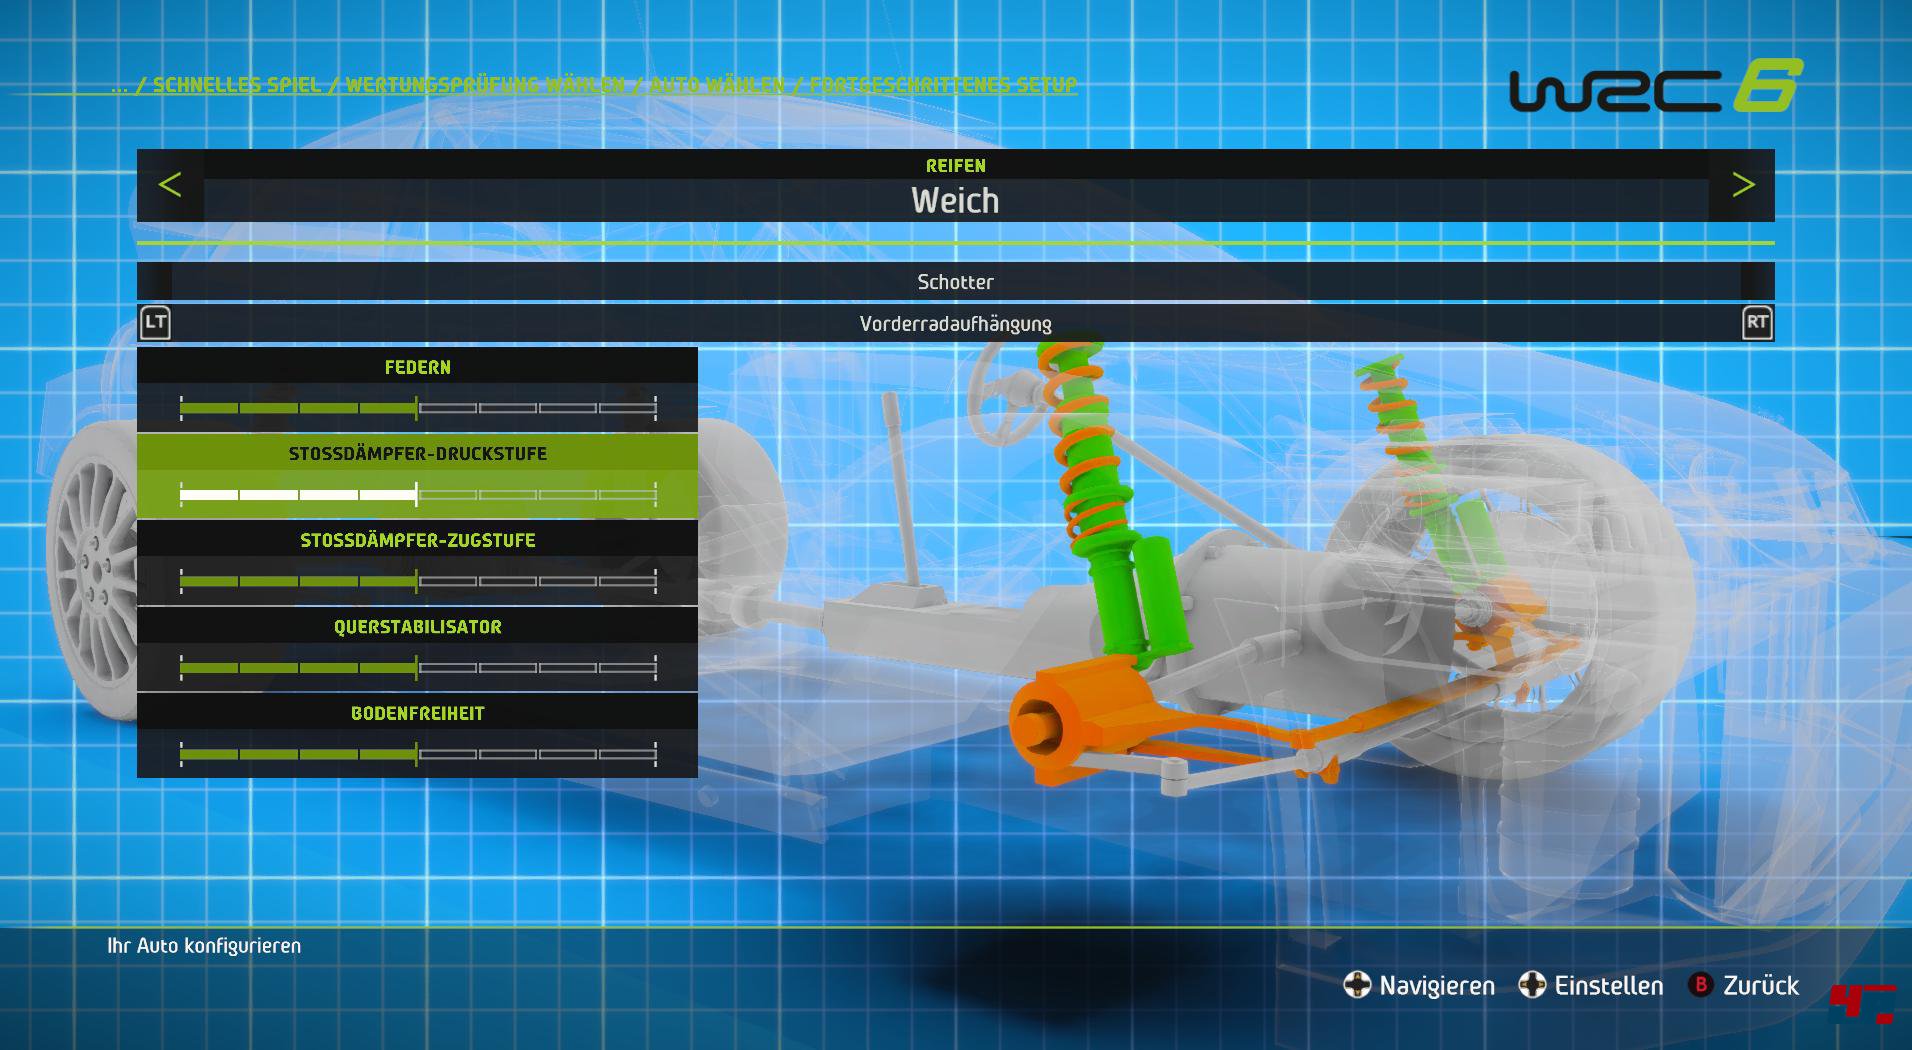Image resolution: width=1912 pixels, height=1050 pixels.
Task: Click the Querstabilisator slider bar
Action: click(x=417, y=667)
